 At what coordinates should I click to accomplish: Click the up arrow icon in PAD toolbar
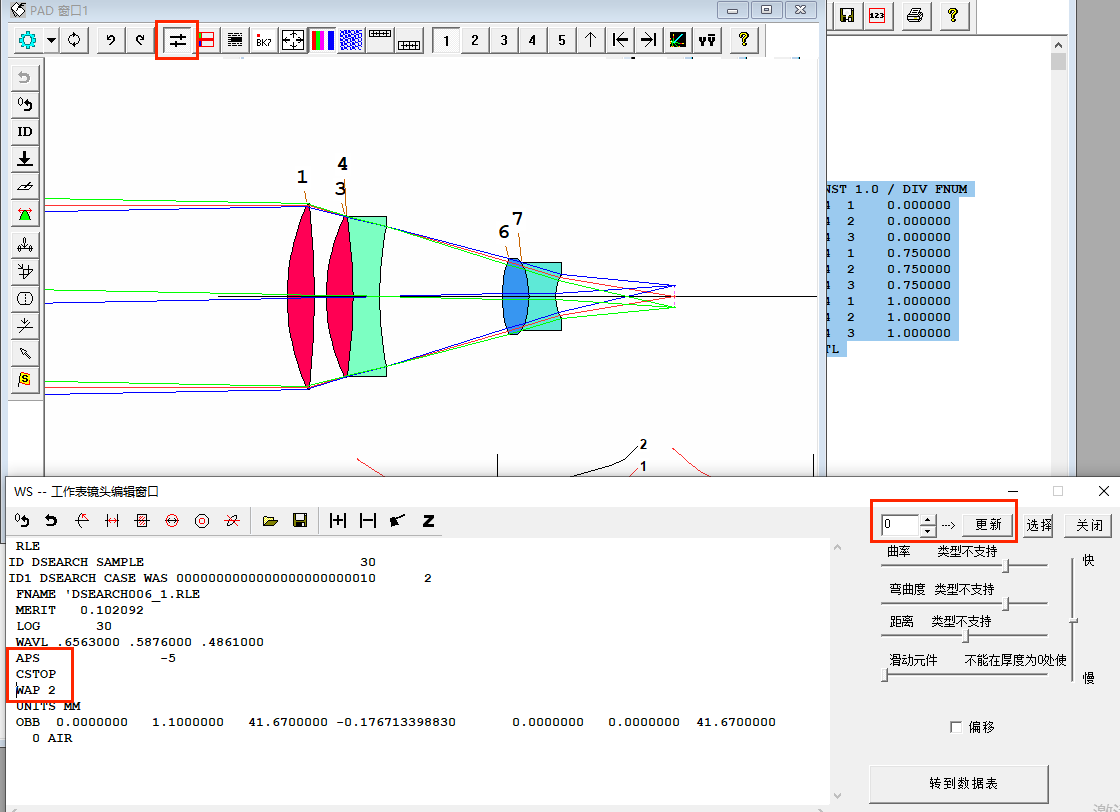(x=591, y=40)
